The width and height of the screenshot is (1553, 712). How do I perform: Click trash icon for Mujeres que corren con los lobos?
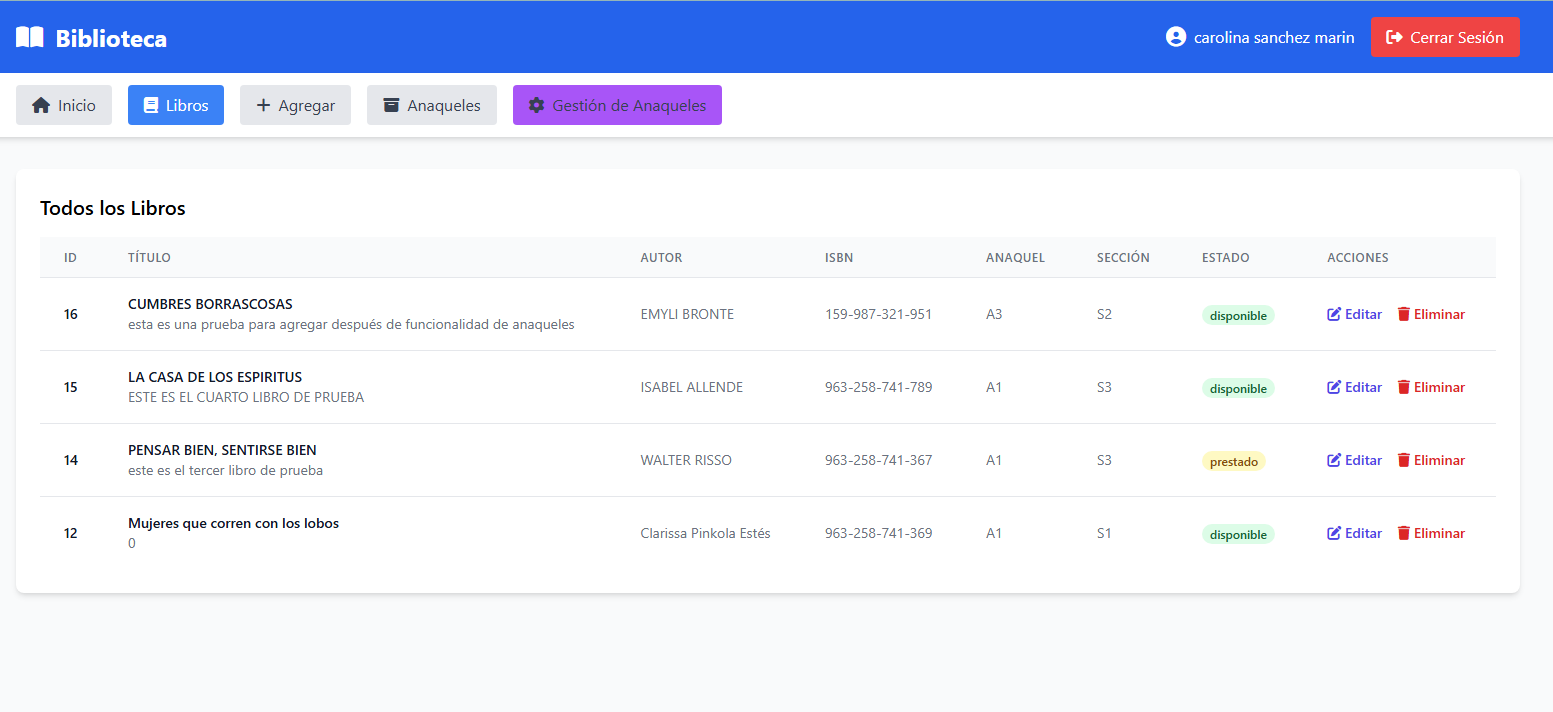pyautogui.click(x=1404, y=533)
